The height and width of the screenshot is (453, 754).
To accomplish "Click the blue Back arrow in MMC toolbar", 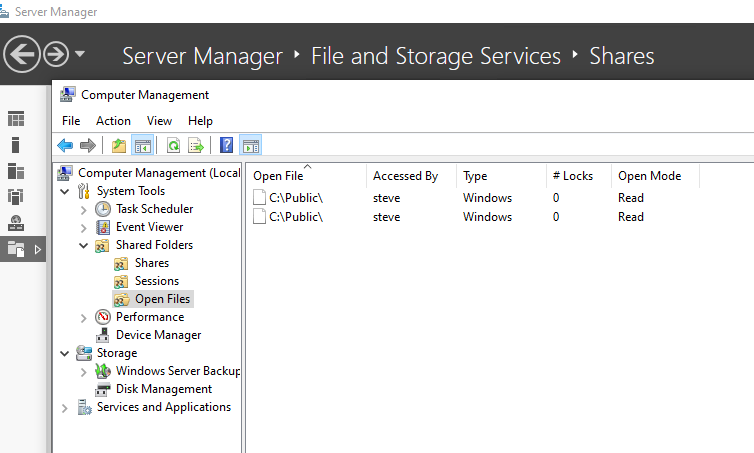I will point(65,146).
